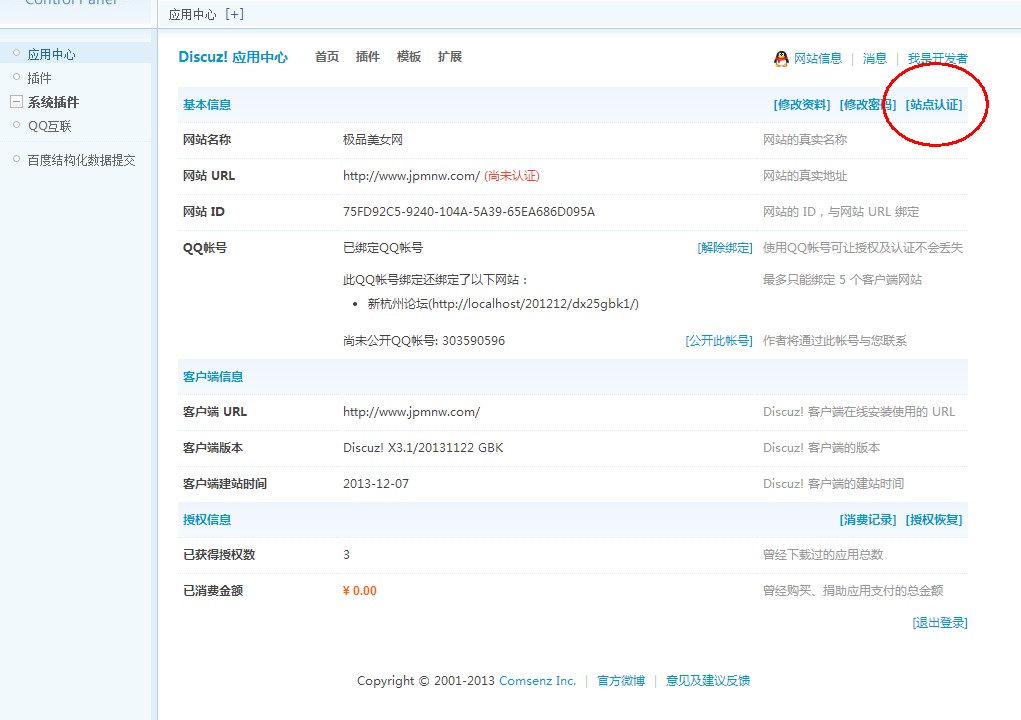Open the 模板 tab
1021x720 pixels.
tap(409, 57)
